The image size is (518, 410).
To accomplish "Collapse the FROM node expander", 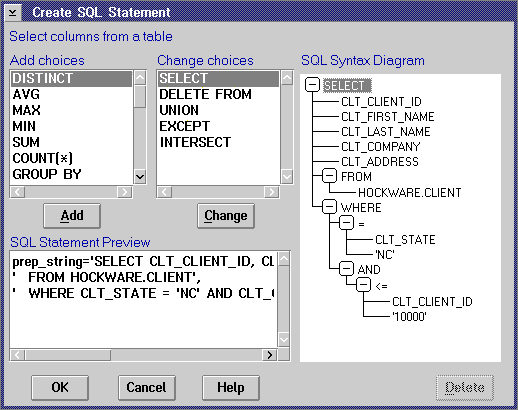I will point(329,175).
